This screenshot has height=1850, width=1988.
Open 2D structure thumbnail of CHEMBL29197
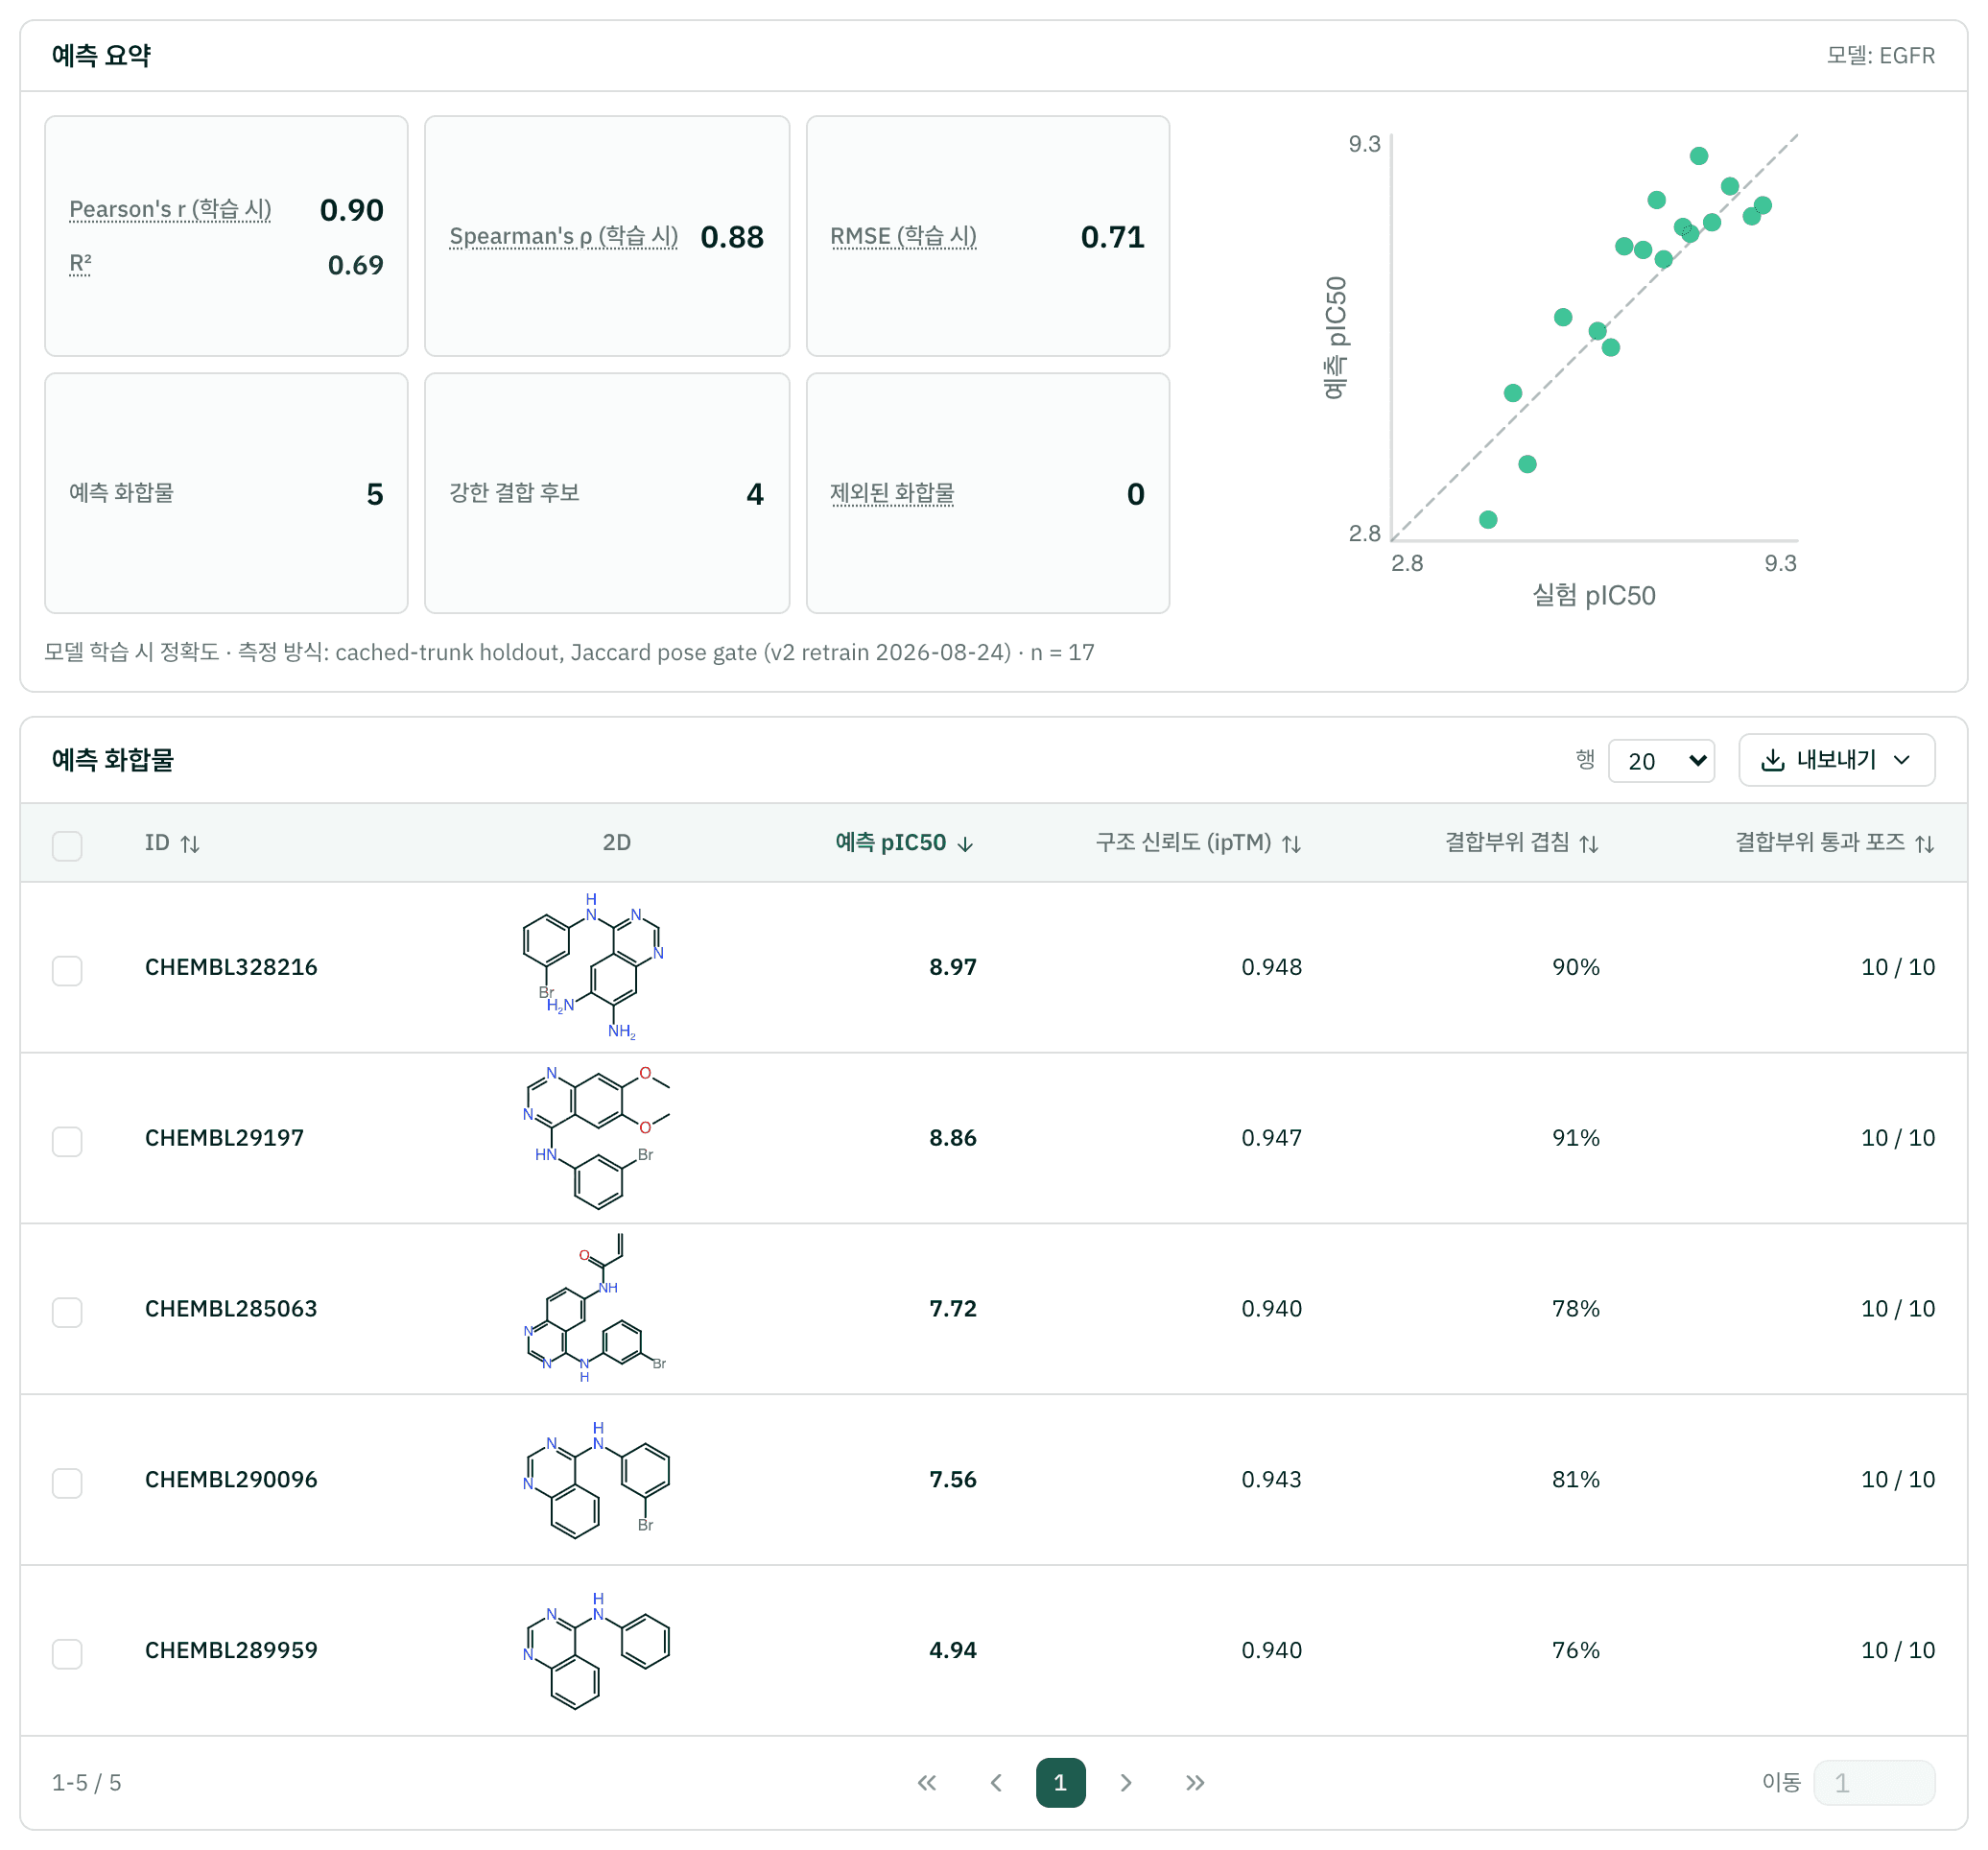click(597, 1138)
